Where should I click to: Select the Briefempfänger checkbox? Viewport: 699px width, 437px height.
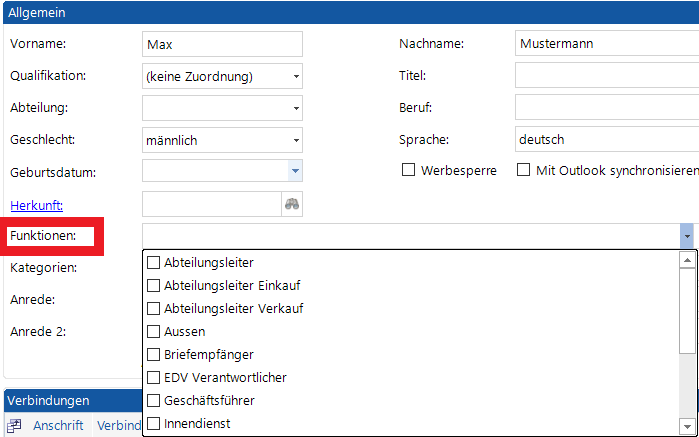point(154,354)
